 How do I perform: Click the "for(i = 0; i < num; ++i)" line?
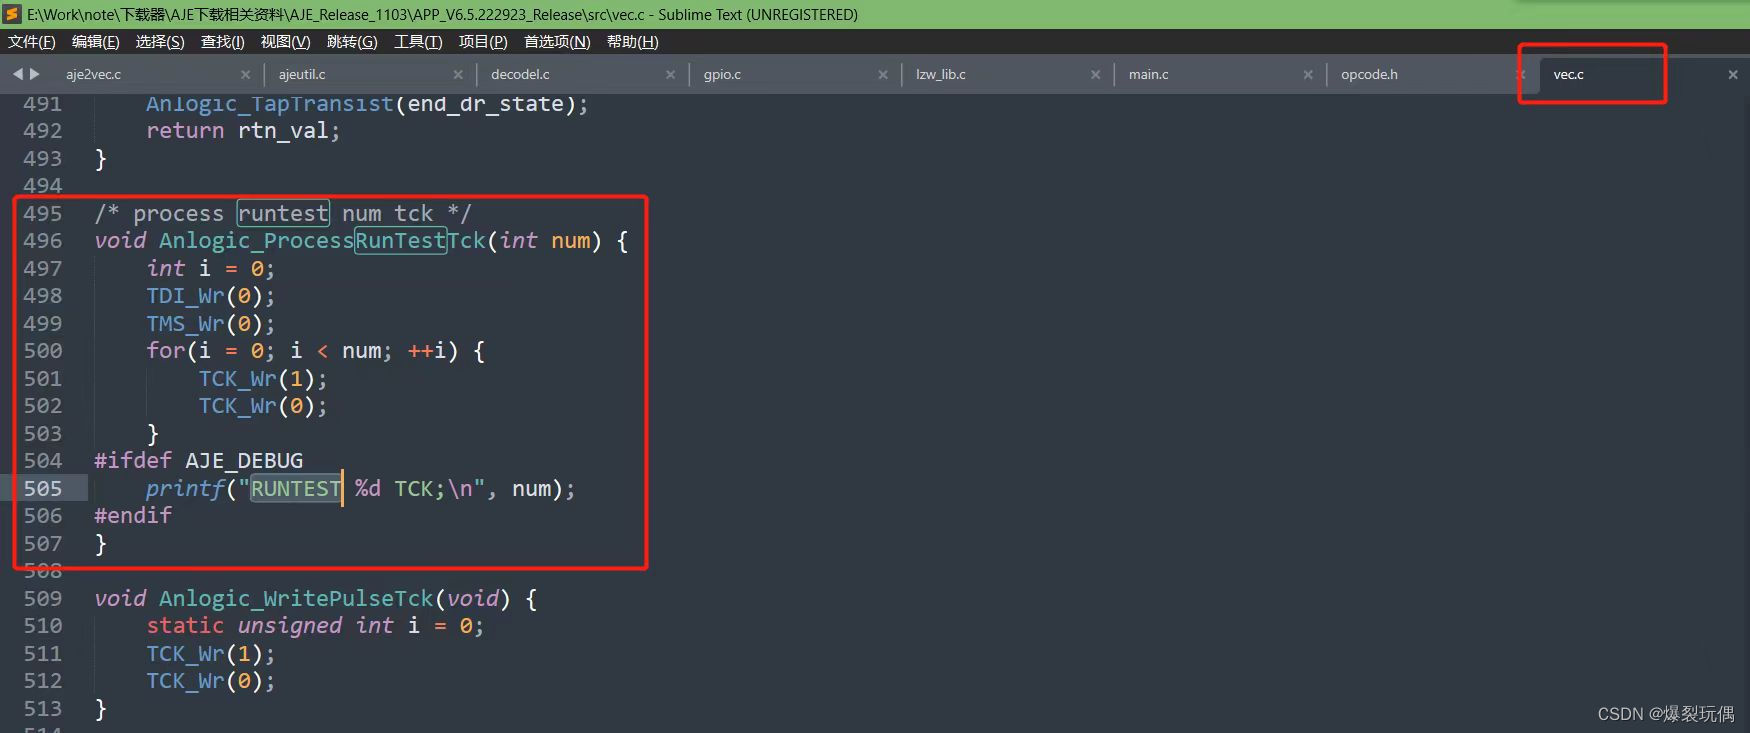315,351
